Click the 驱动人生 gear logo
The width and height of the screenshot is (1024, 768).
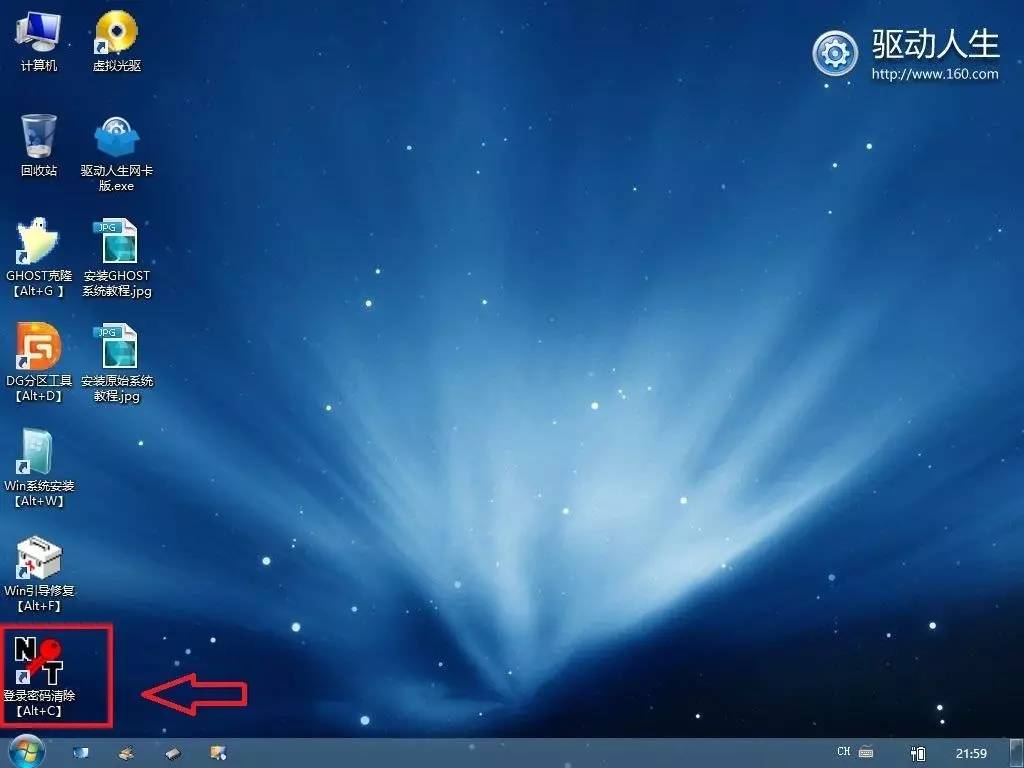point(836,50)
